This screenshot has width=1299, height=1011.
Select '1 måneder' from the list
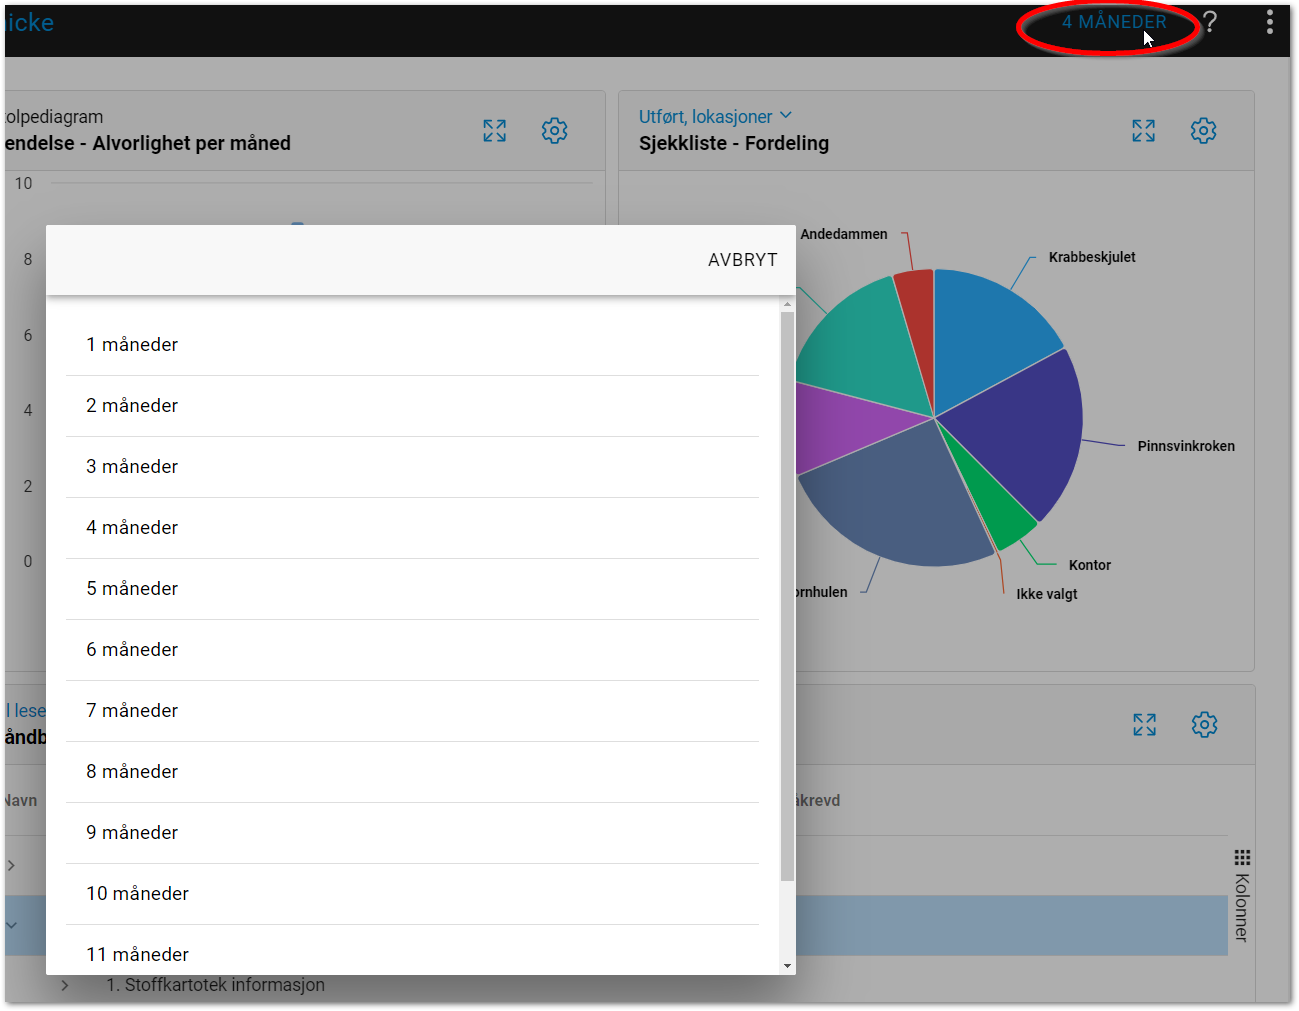tap(132, 345)
